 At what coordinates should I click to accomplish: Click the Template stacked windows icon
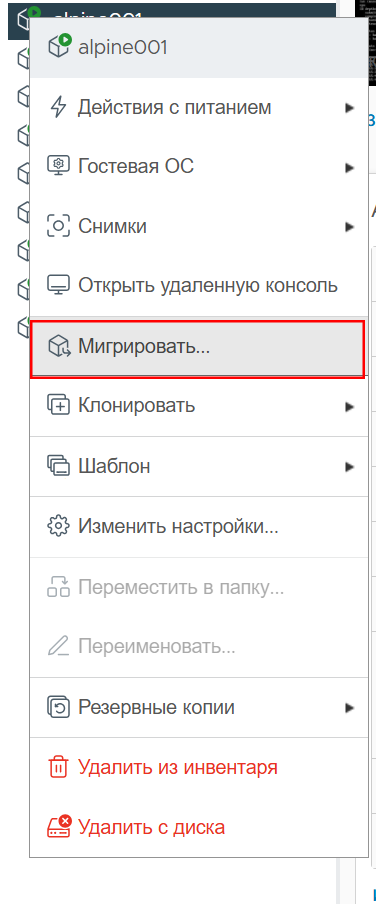pos(58,466)
